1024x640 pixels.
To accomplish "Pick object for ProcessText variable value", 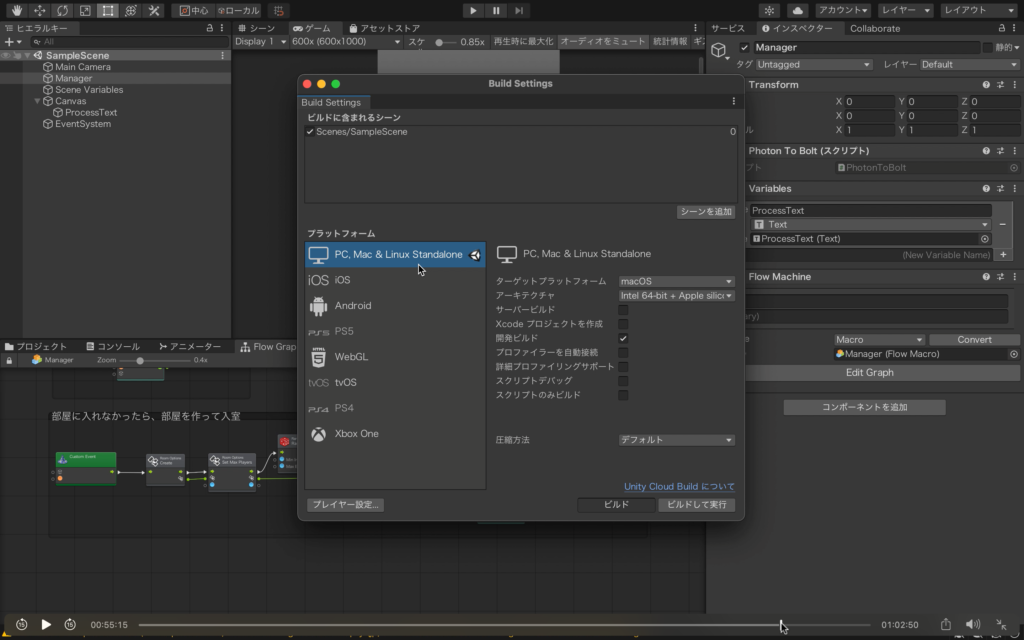I will (x=985, y=239).
